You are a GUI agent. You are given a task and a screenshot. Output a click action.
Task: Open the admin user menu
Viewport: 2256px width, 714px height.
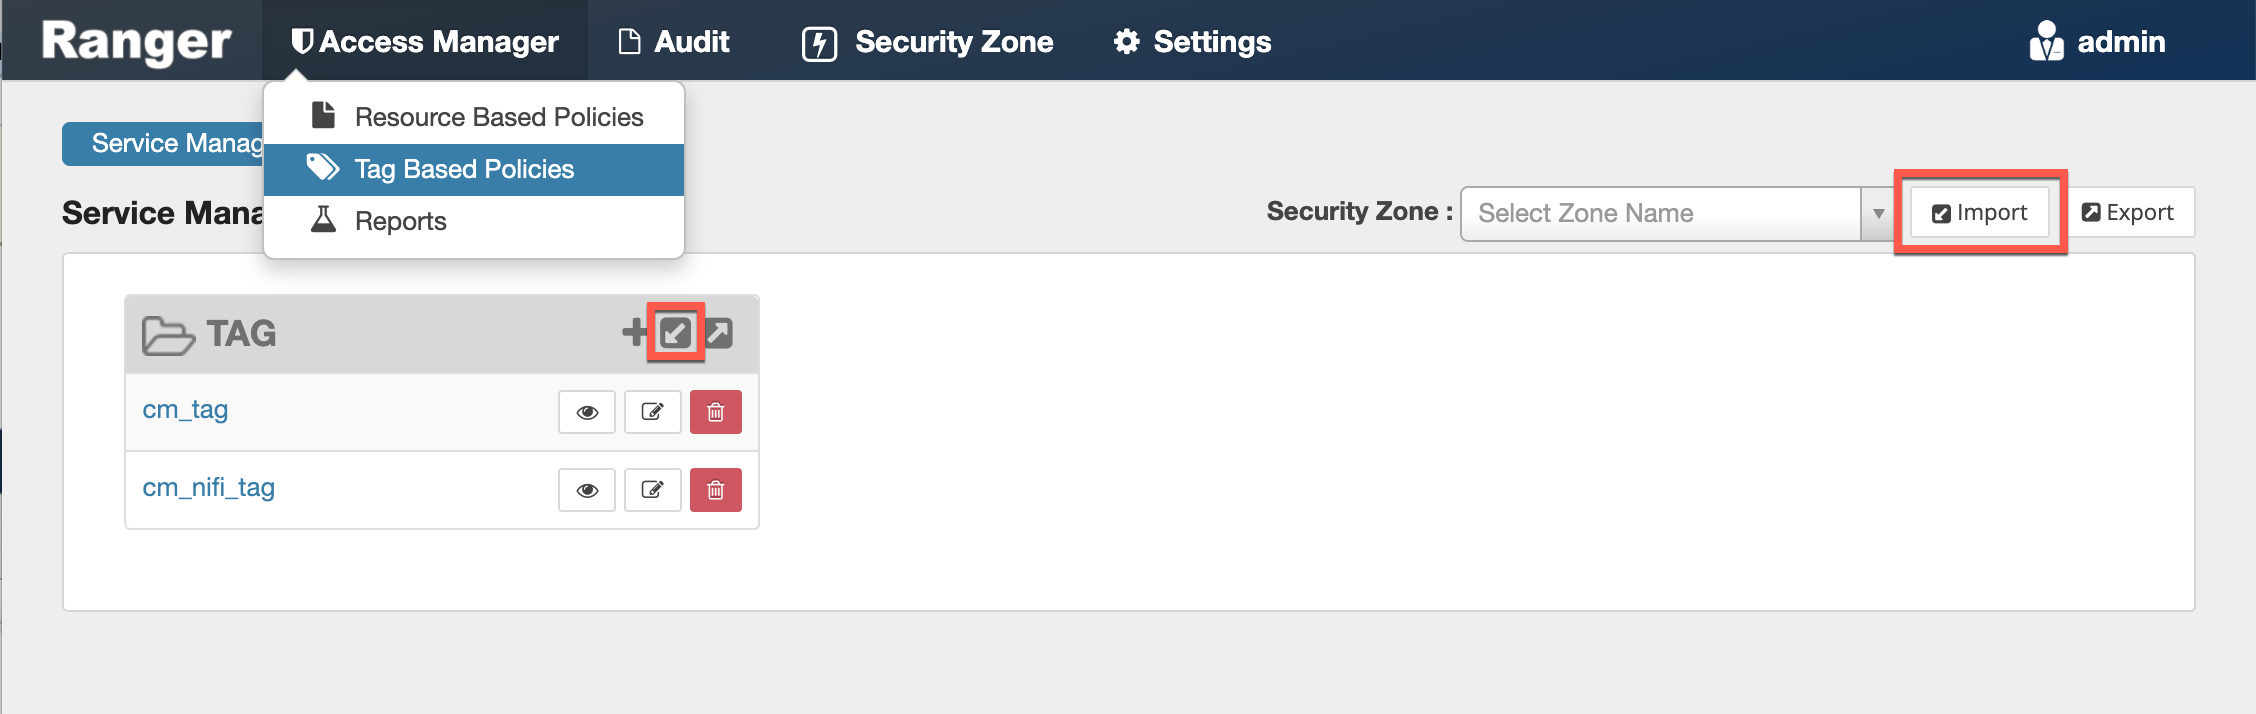[2098, 42]
